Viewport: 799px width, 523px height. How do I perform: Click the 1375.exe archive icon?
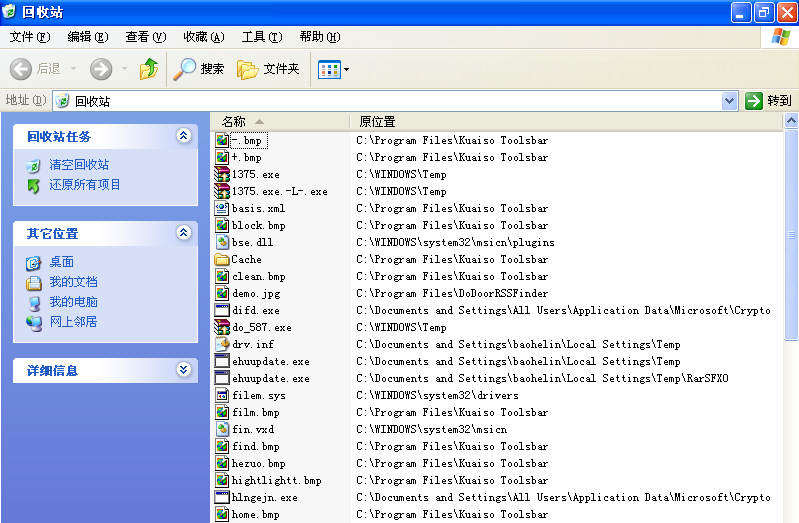pos(222,174)
